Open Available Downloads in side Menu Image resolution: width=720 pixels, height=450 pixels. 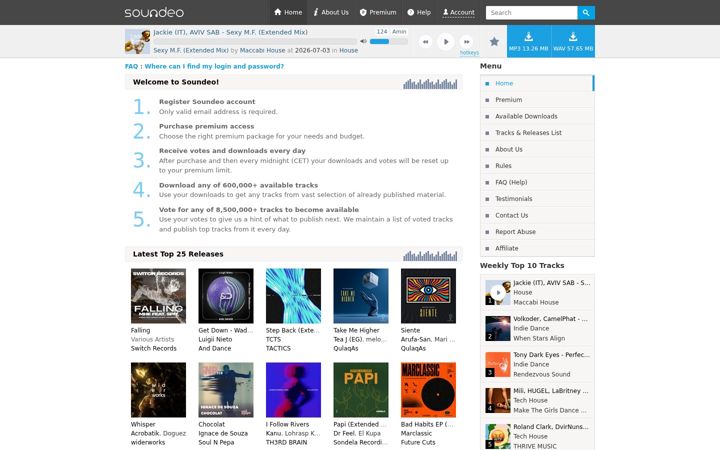tap(537, 116)
